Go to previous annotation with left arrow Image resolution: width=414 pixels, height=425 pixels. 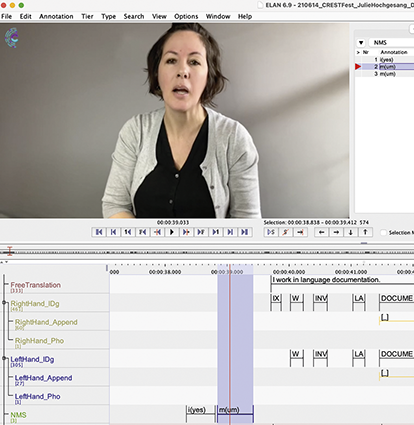coord(322,232)
